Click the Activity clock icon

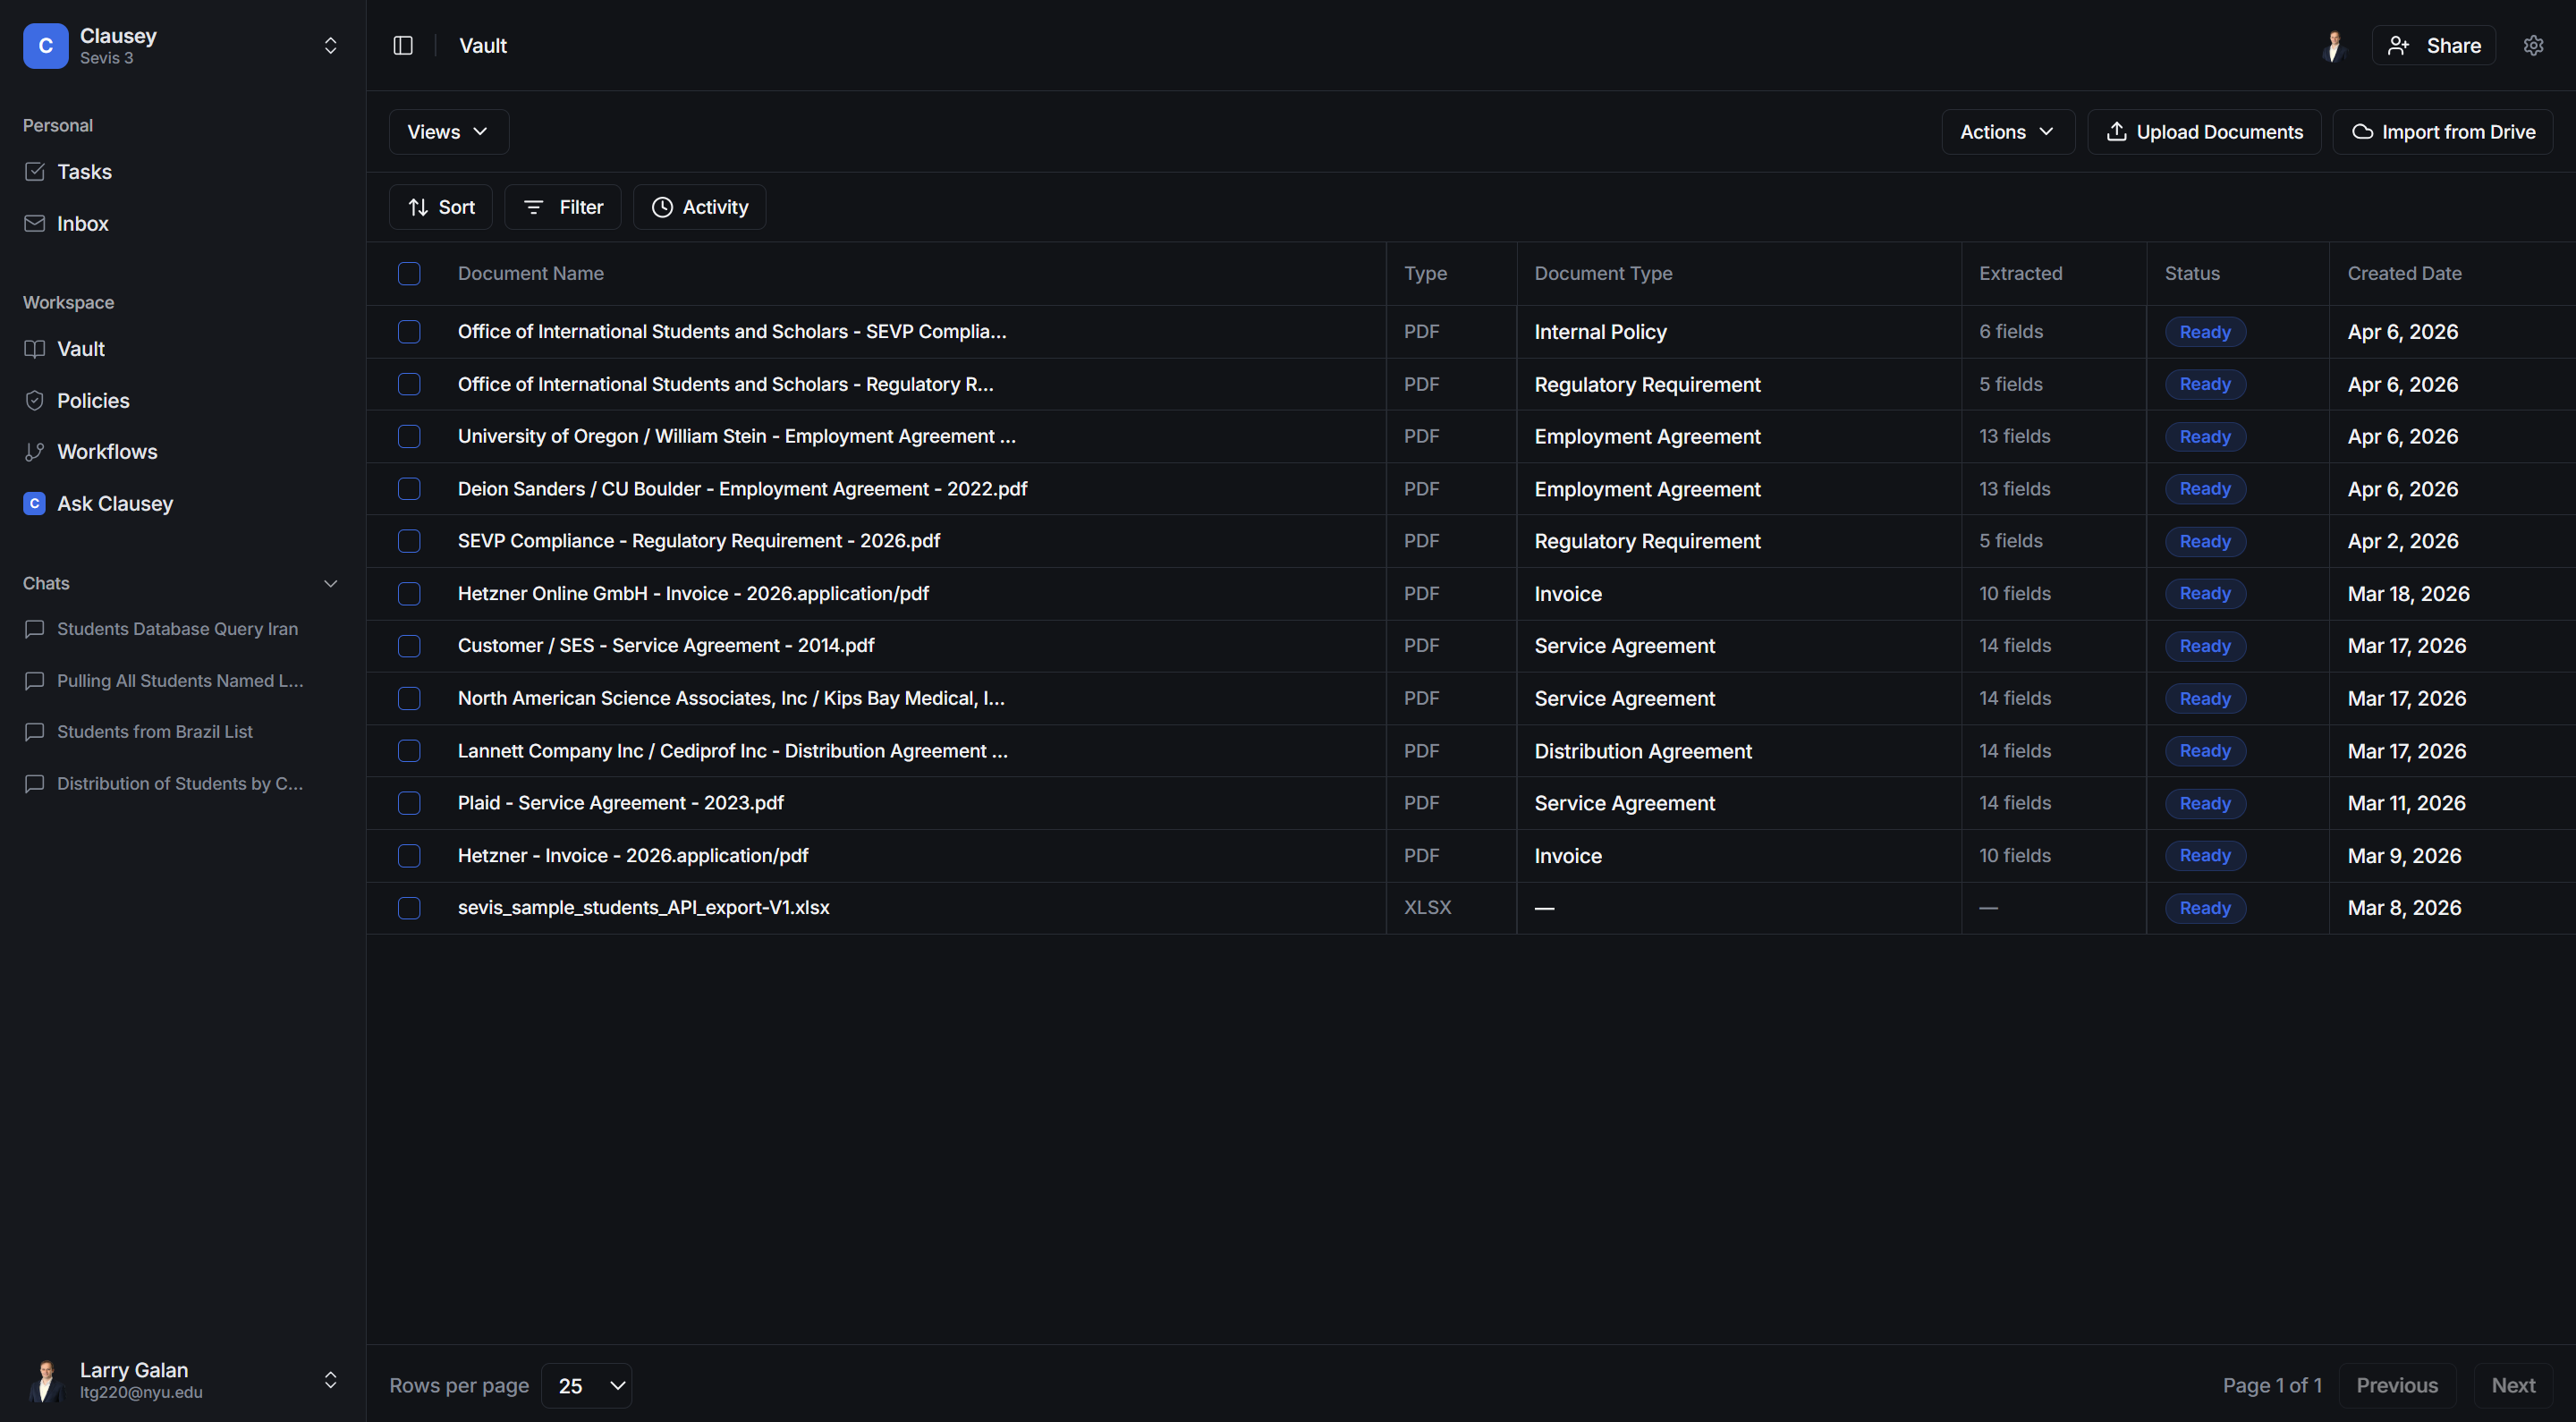click(x=661, y=207)
